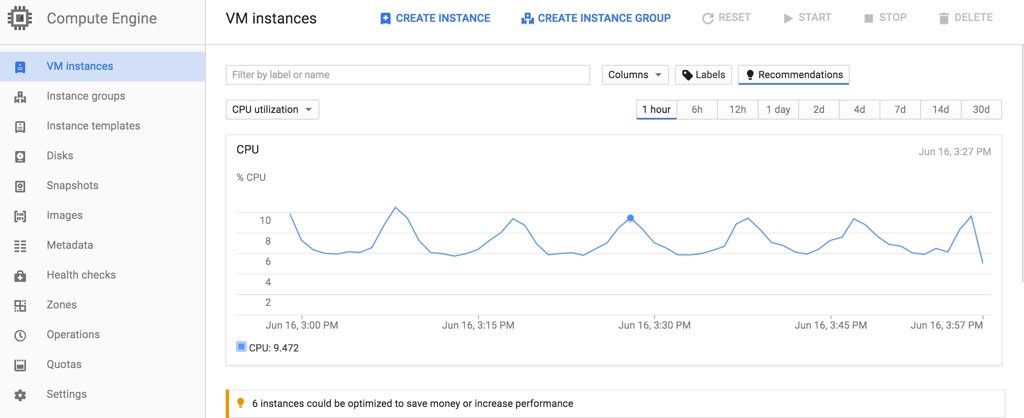Screen dimensions: 1024x418
Task: Click the Zones sidebar icon
Action: 20,305
